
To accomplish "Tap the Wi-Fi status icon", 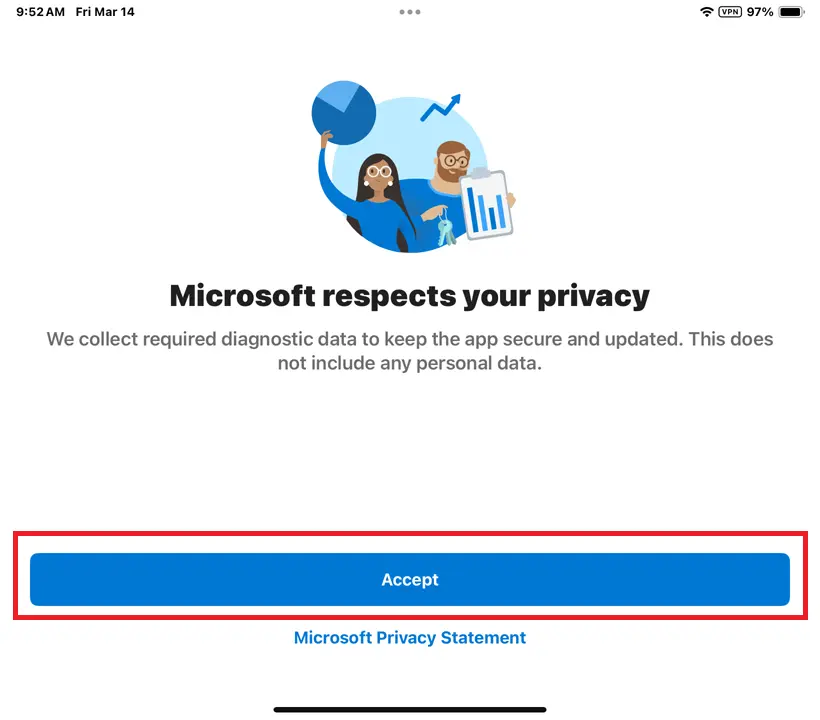I will pos(707,12).
